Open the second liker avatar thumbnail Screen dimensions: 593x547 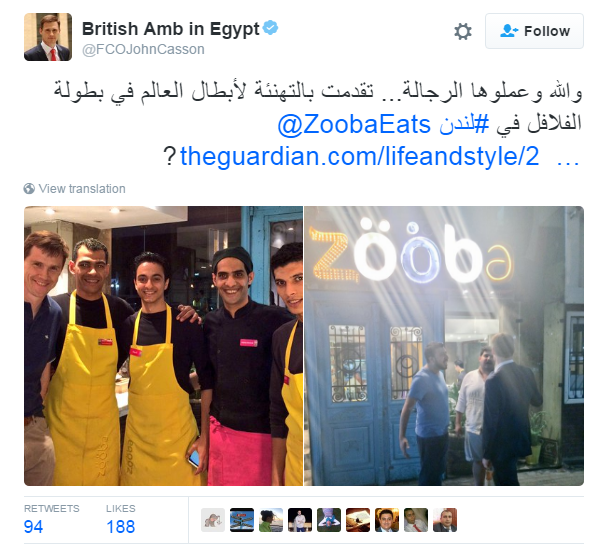click(x=242, y=520)
